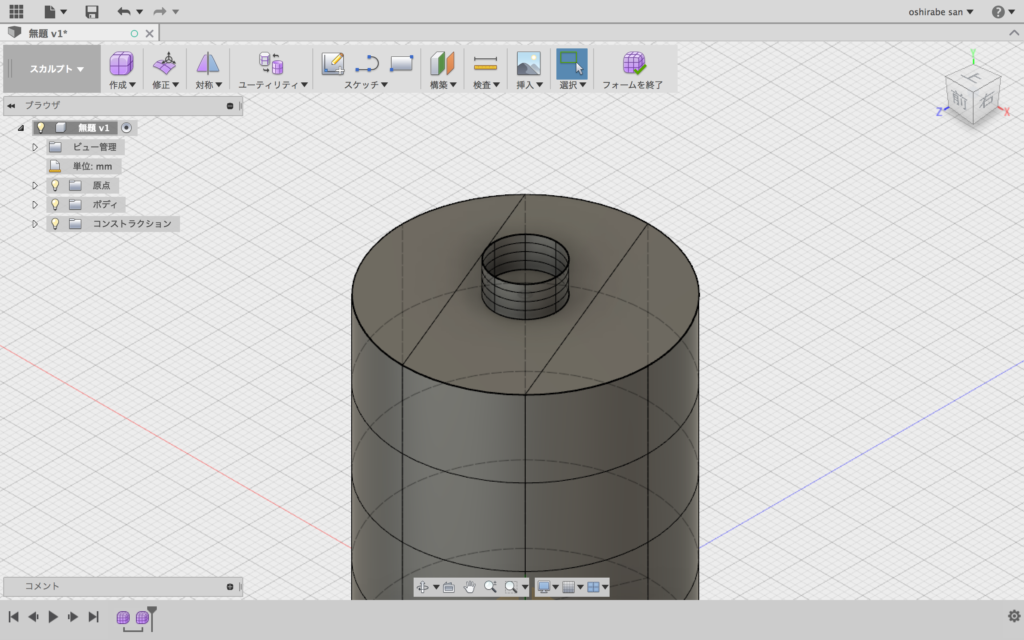Start a new sketch with the Create Sketch icon
Viewport: 1024px width, 640px height.
pyautogui.click(x=333, y=64)
